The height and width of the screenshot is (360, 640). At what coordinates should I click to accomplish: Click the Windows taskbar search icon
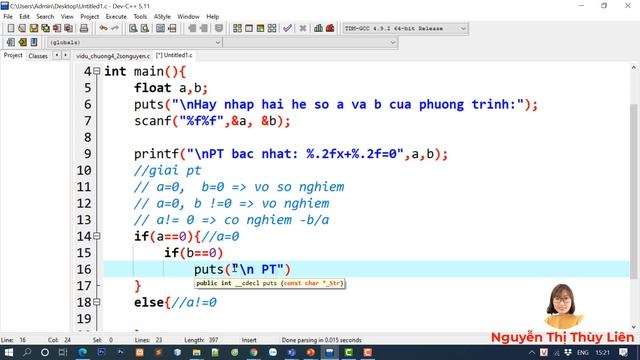(x=27, y=352)
